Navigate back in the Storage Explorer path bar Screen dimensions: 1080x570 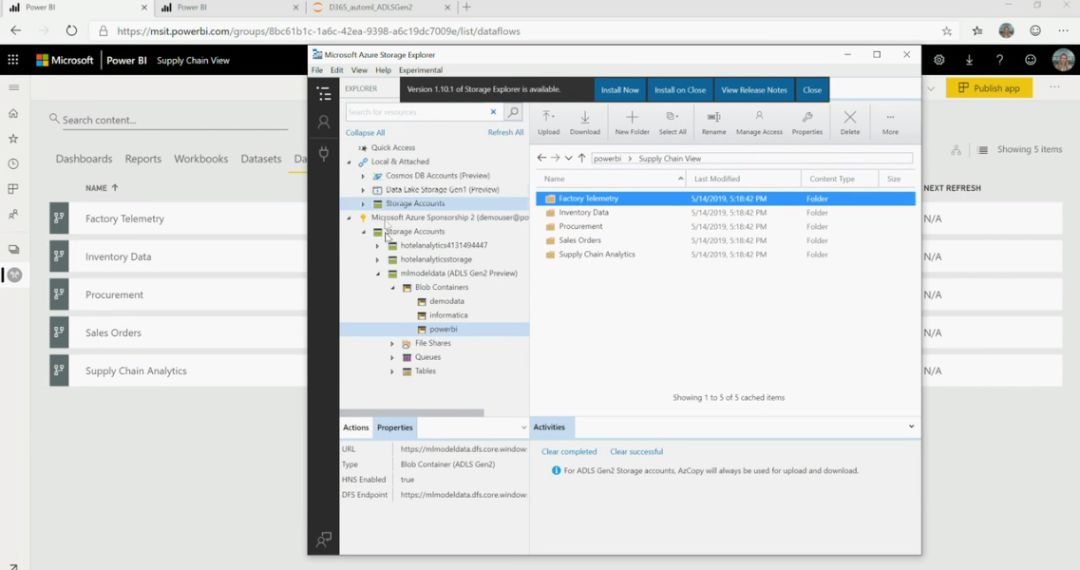pyautogui.click(x=541, y=158)
